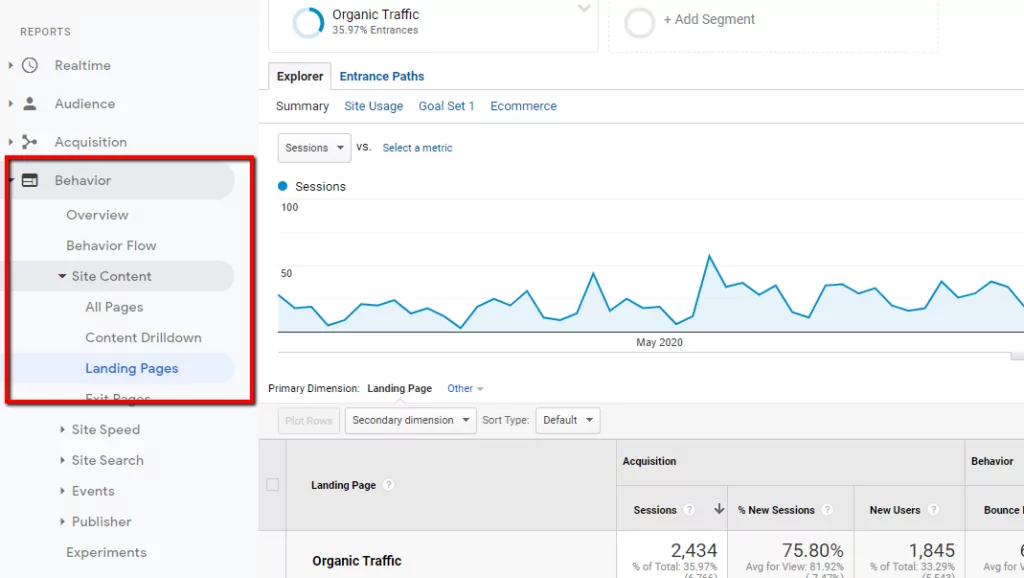The height and width of the screenshot is (578, 1024).
Task: Open the Organic Traffic segment options chevron
Action: pyautogui.click(x=584, y=8)
